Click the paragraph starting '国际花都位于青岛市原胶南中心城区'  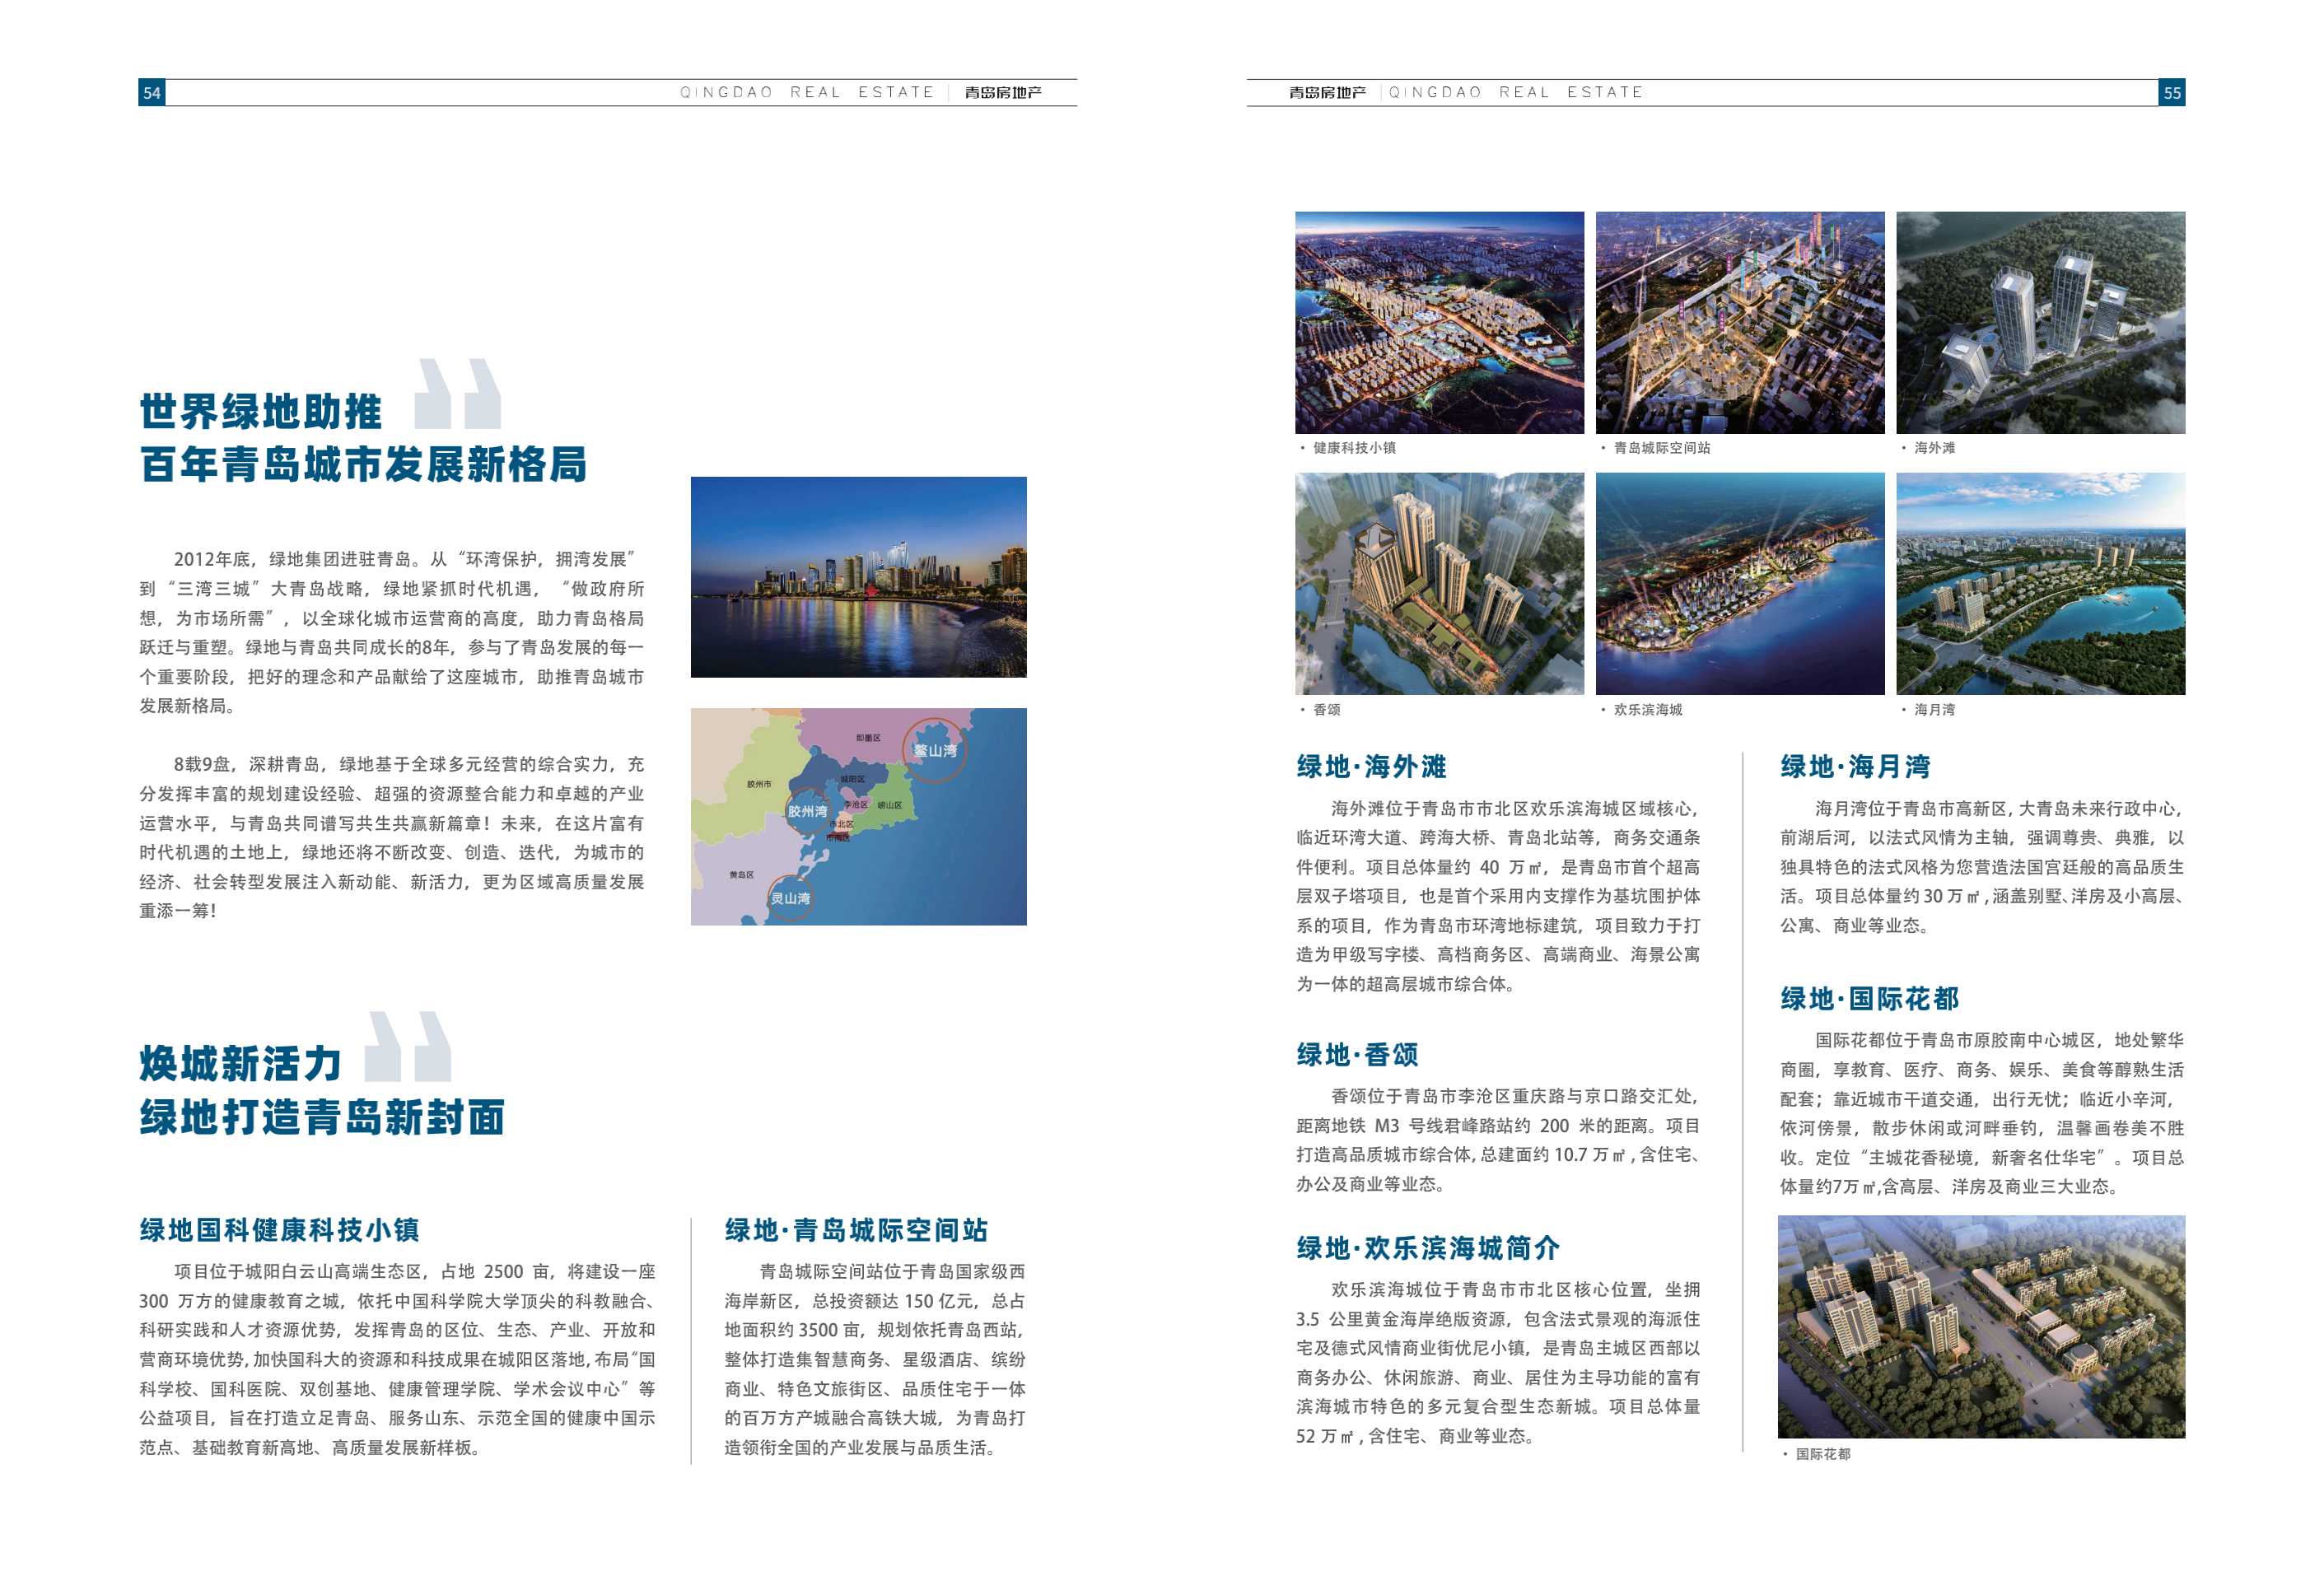1982,1113
